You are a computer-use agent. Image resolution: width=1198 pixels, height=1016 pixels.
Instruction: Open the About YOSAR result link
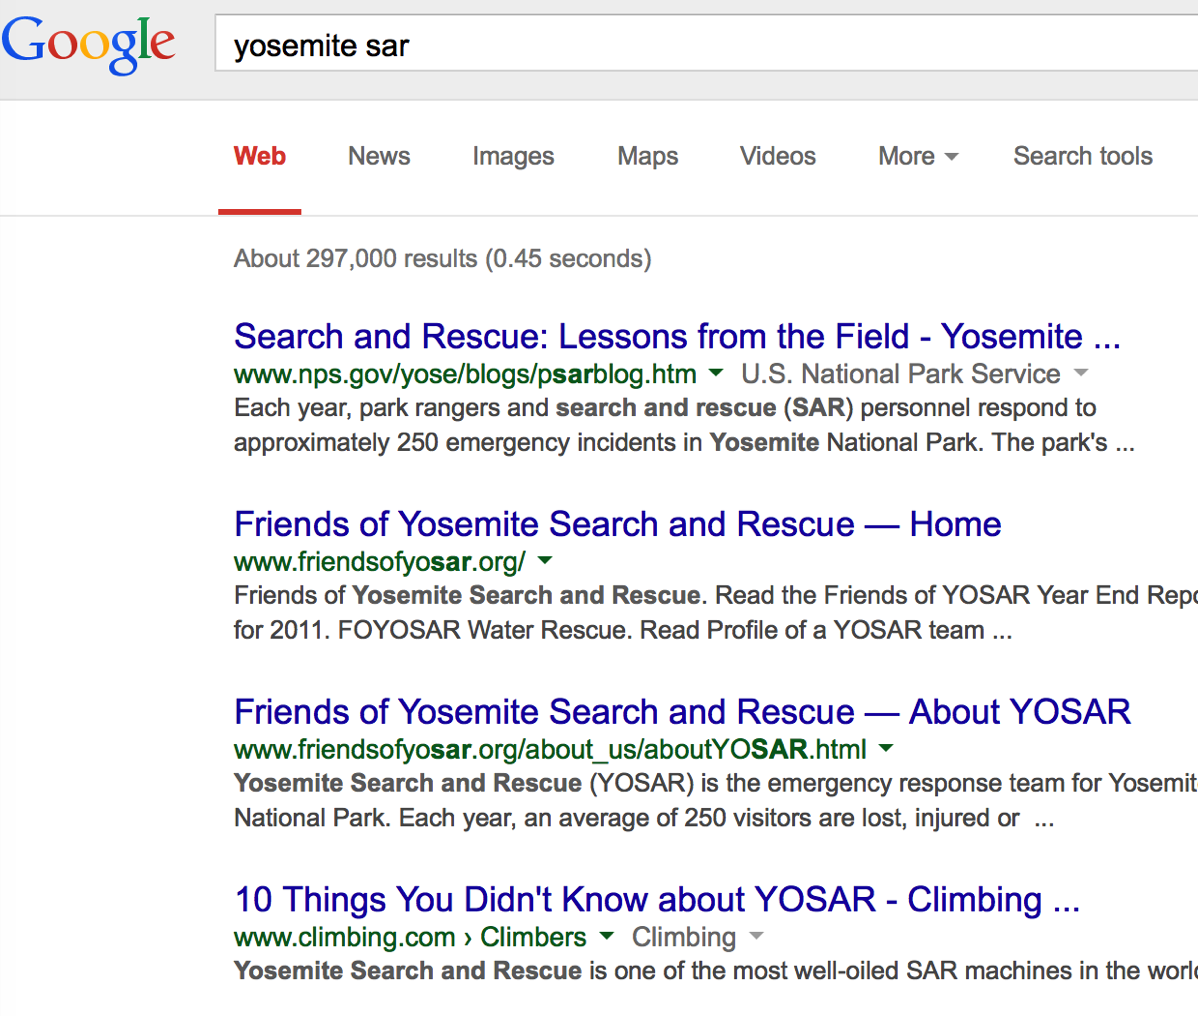682,712
